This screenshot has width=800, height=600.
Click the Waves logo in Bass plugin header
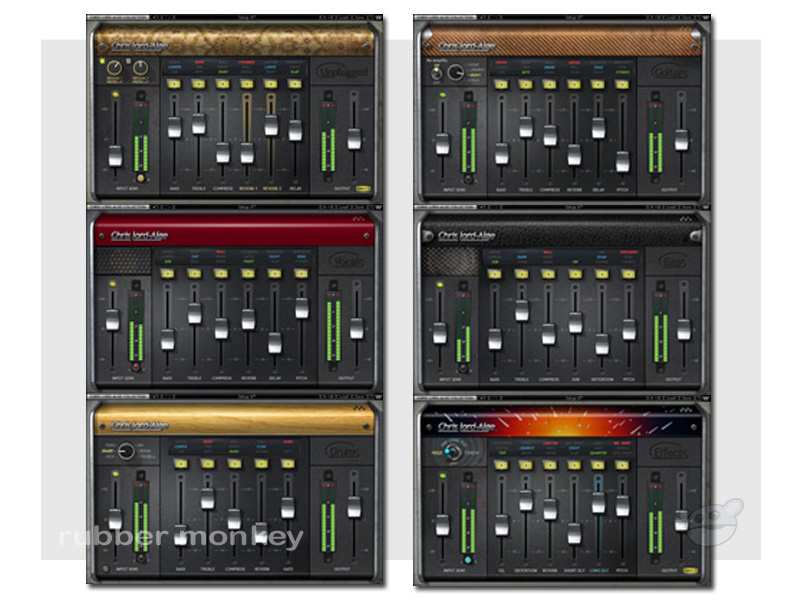tap(686, 219)
